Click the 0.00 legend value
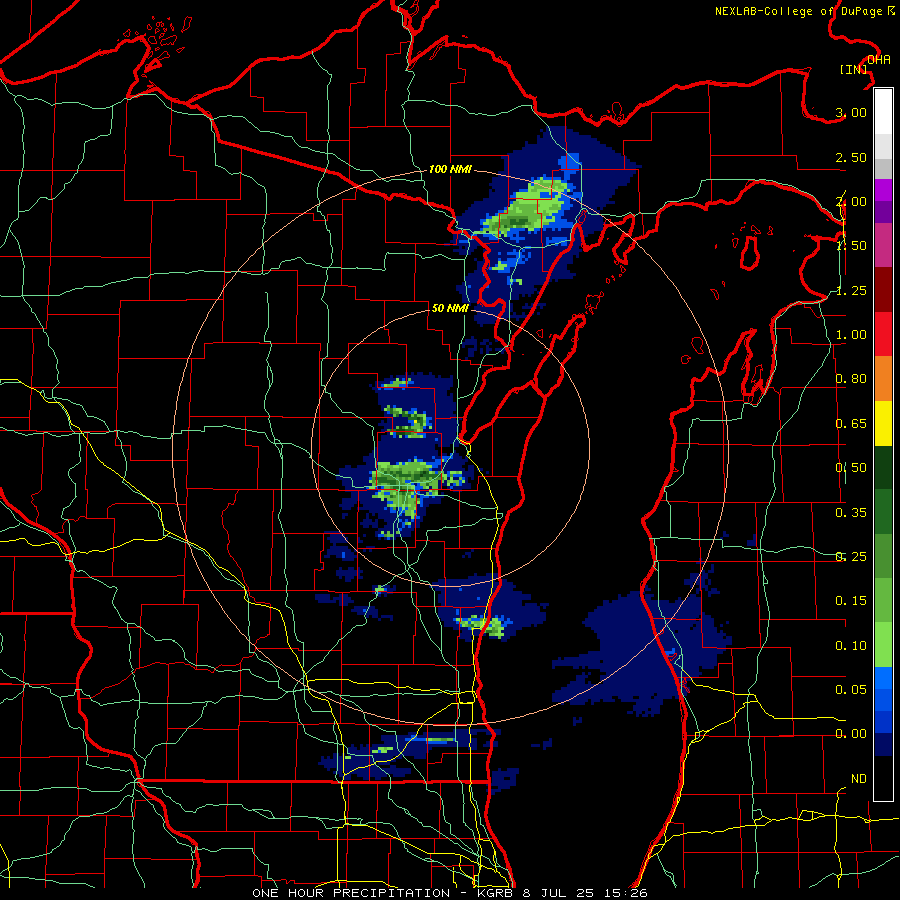This screenshot has height=900, width=900. [x=851, y=734]
